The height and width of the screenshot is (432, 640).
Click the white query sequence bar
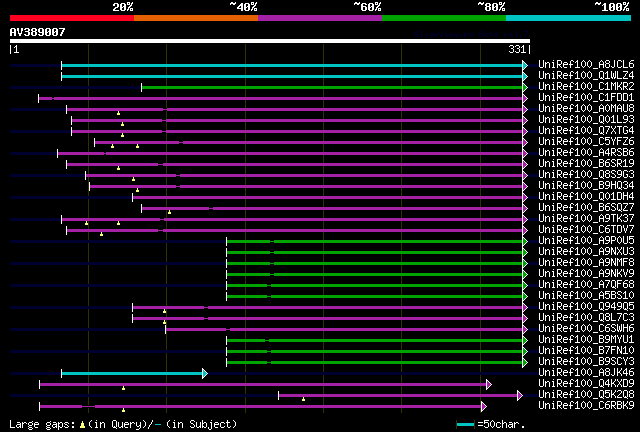pyautogui.click(x=270, y=41)
